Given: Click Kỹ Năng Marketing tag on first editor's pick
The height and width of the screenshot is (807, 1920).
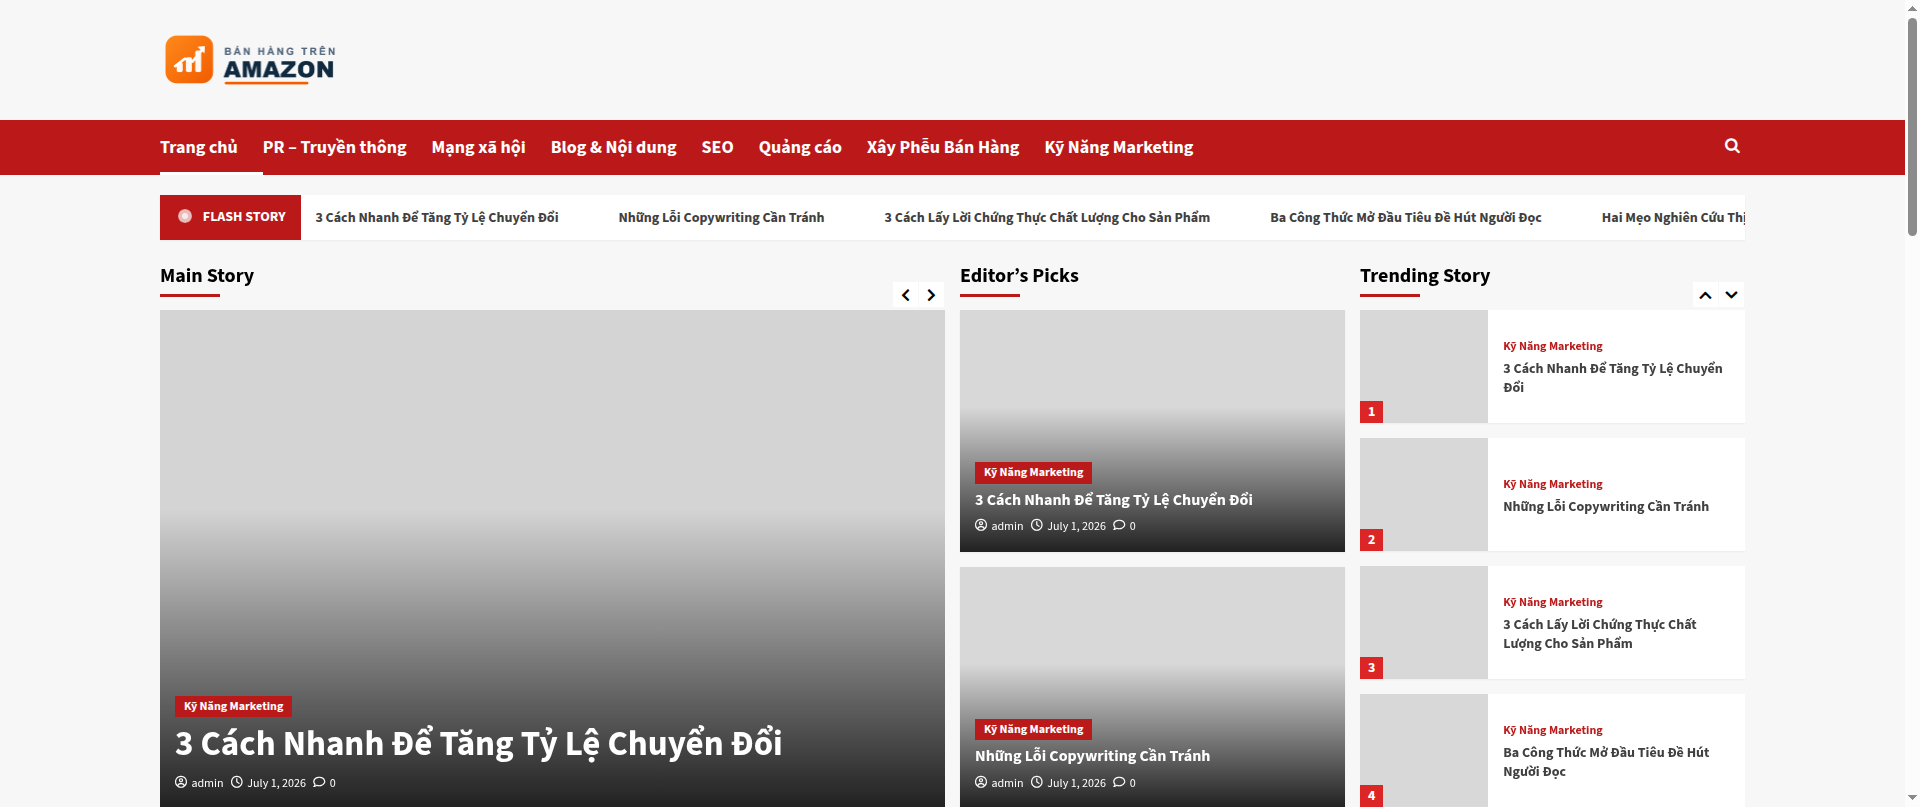Looking at the screenshot, I should click(x=1033, y=472).
